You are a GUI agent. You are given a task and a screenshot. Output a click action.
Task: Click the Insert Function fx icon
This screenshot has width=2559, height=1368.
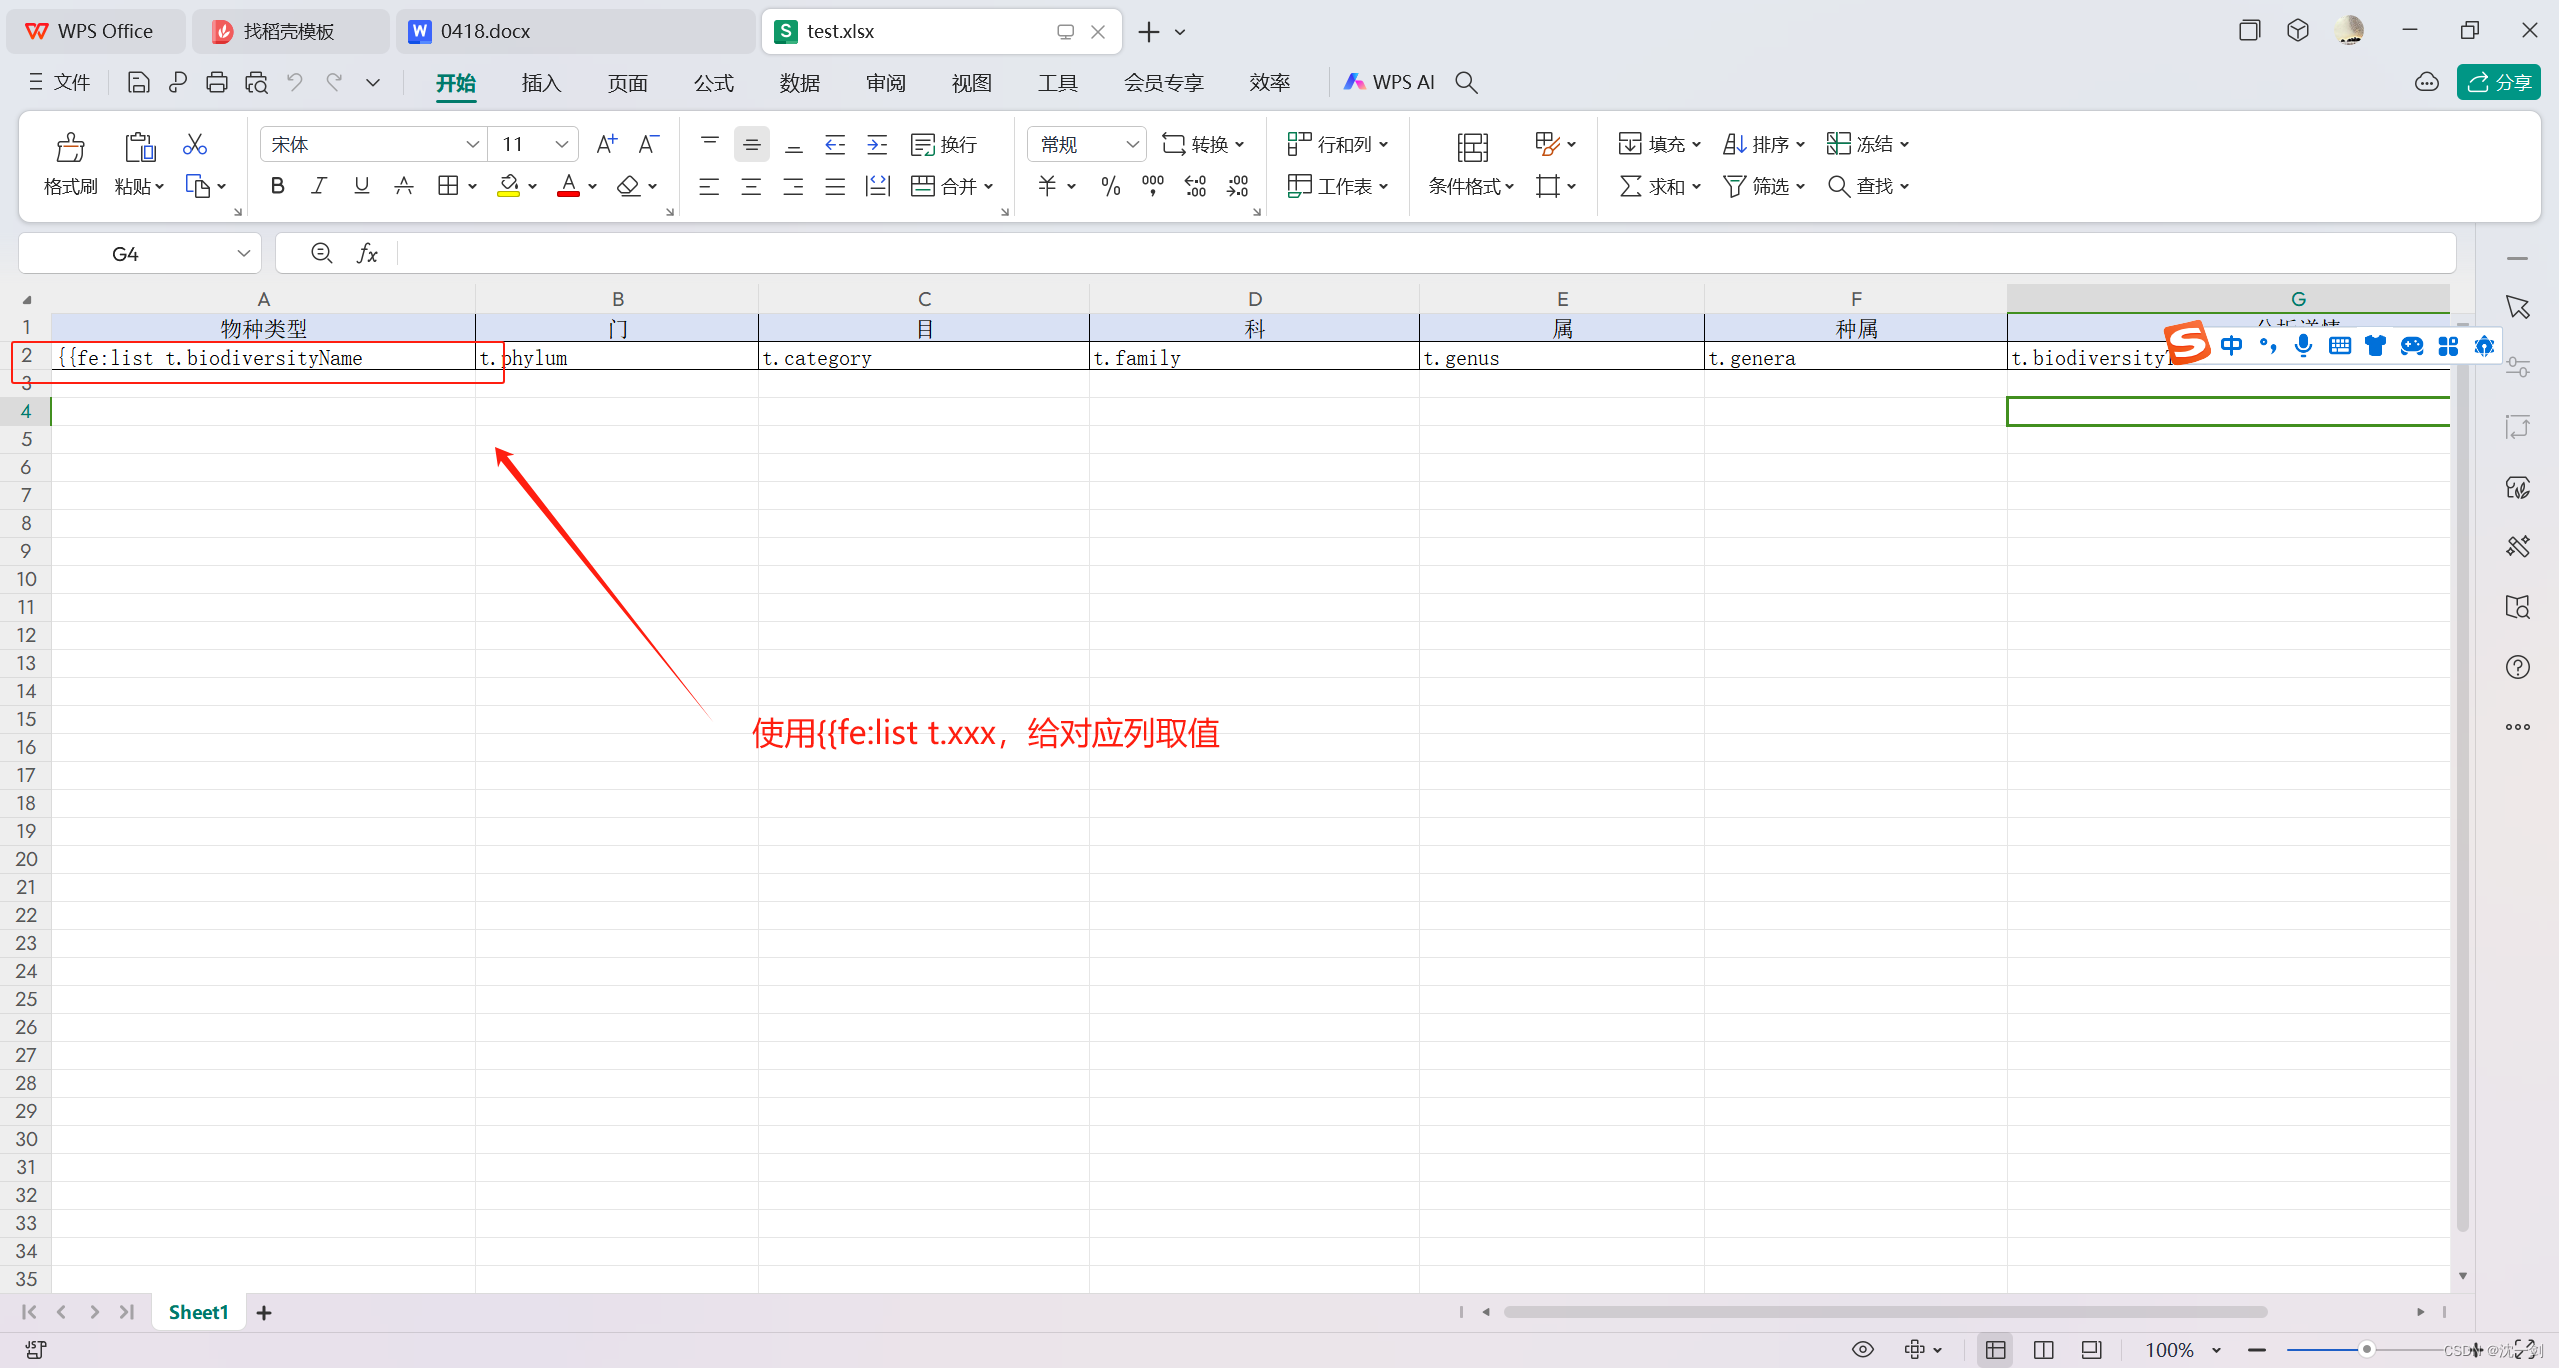click(x=367, y=254)
